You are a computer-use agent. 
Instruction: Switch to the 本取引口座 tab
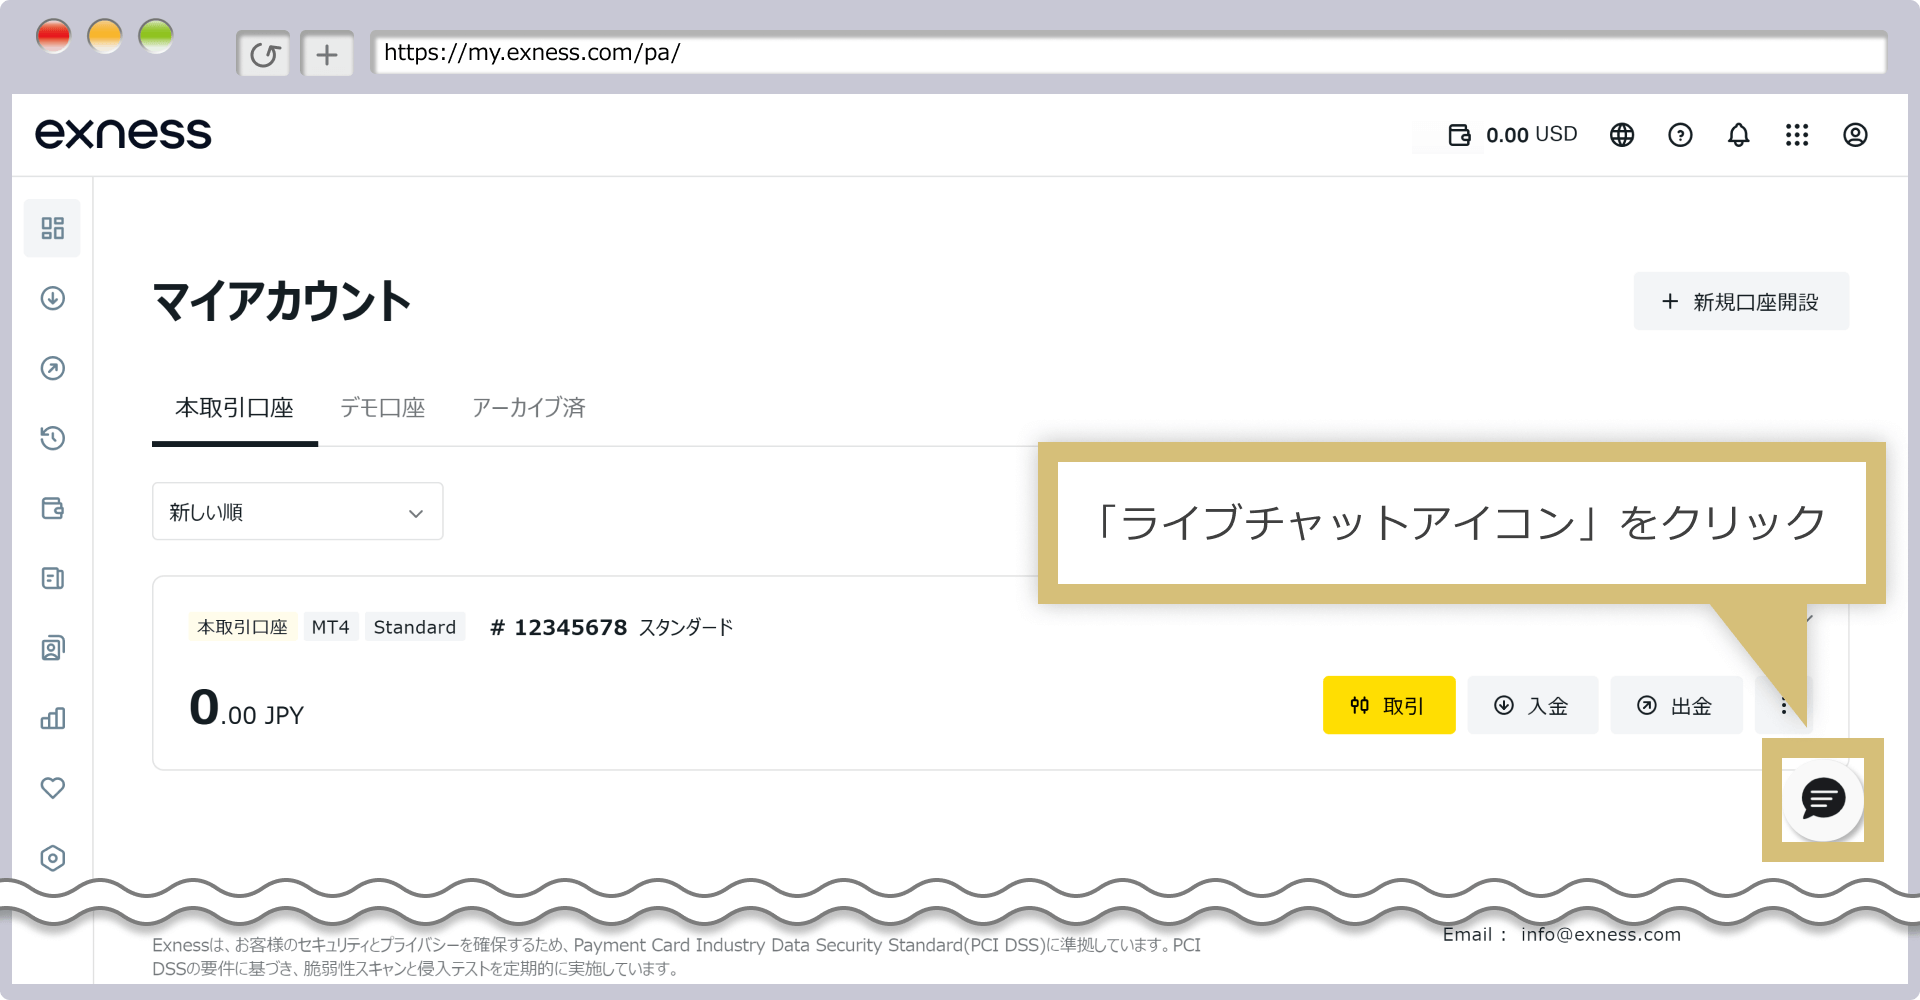235,408
